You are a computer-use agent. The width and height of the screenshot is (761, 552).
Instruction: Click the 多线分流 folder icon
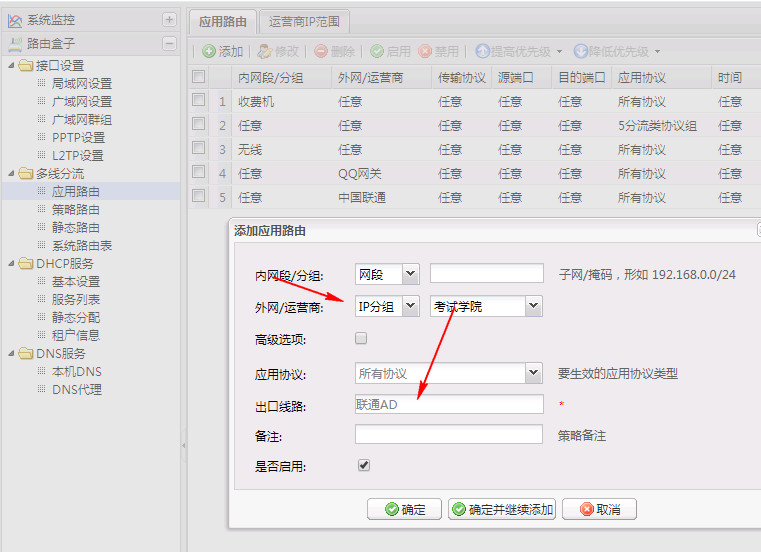point(26,173)
